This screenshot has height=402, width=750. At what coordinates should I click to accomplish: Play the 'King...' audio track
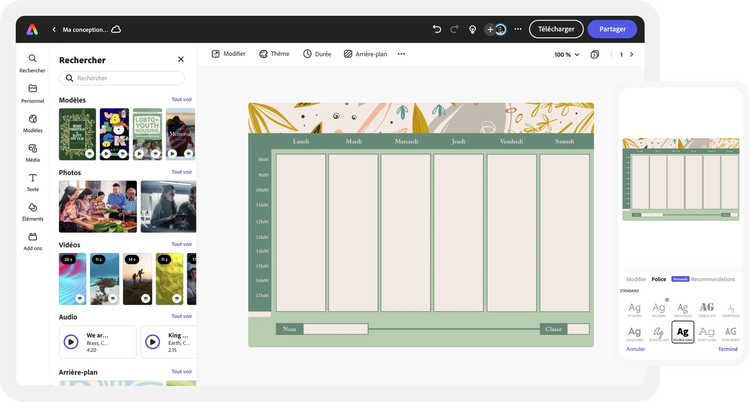(153, 342)
